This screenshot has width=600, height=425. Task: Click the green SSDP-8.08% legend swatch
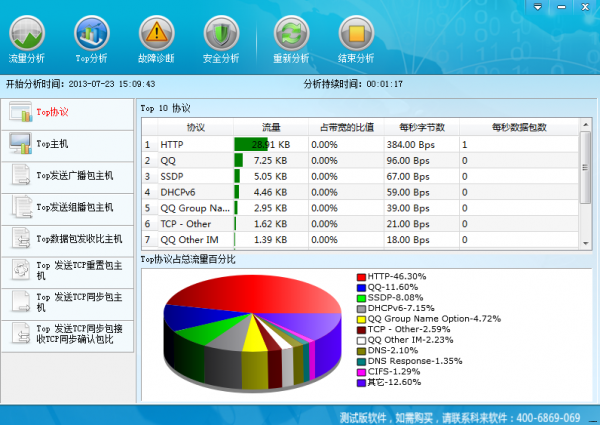click(361, 298)
